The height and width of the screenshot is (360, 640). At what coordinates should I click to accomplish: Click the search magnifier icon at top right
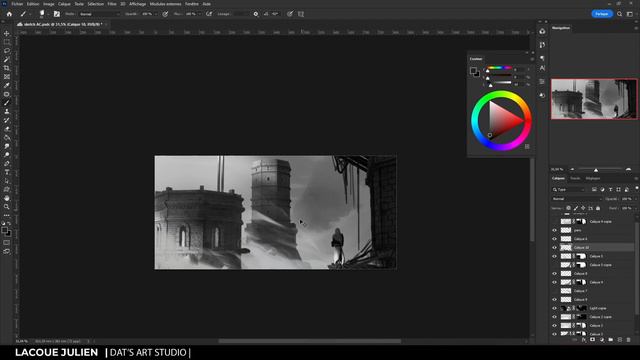pyautogui.click(x=619, y=14)
